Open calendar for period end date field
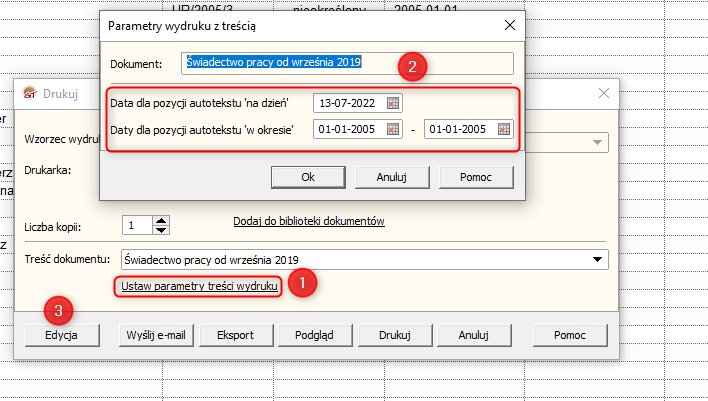The width and height of the screenshot is (708, 401). pos(504,130)
